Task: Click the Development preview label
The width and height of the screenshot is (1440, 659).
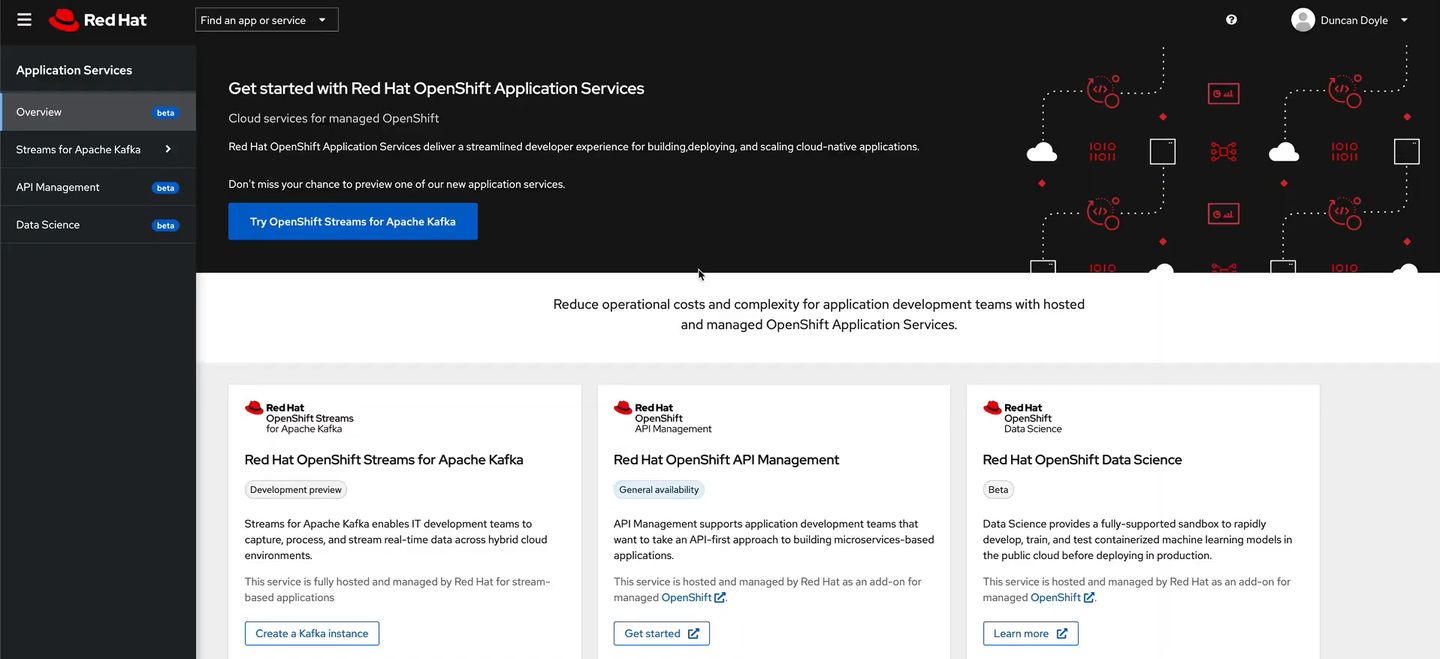Action: pos(296,490)
